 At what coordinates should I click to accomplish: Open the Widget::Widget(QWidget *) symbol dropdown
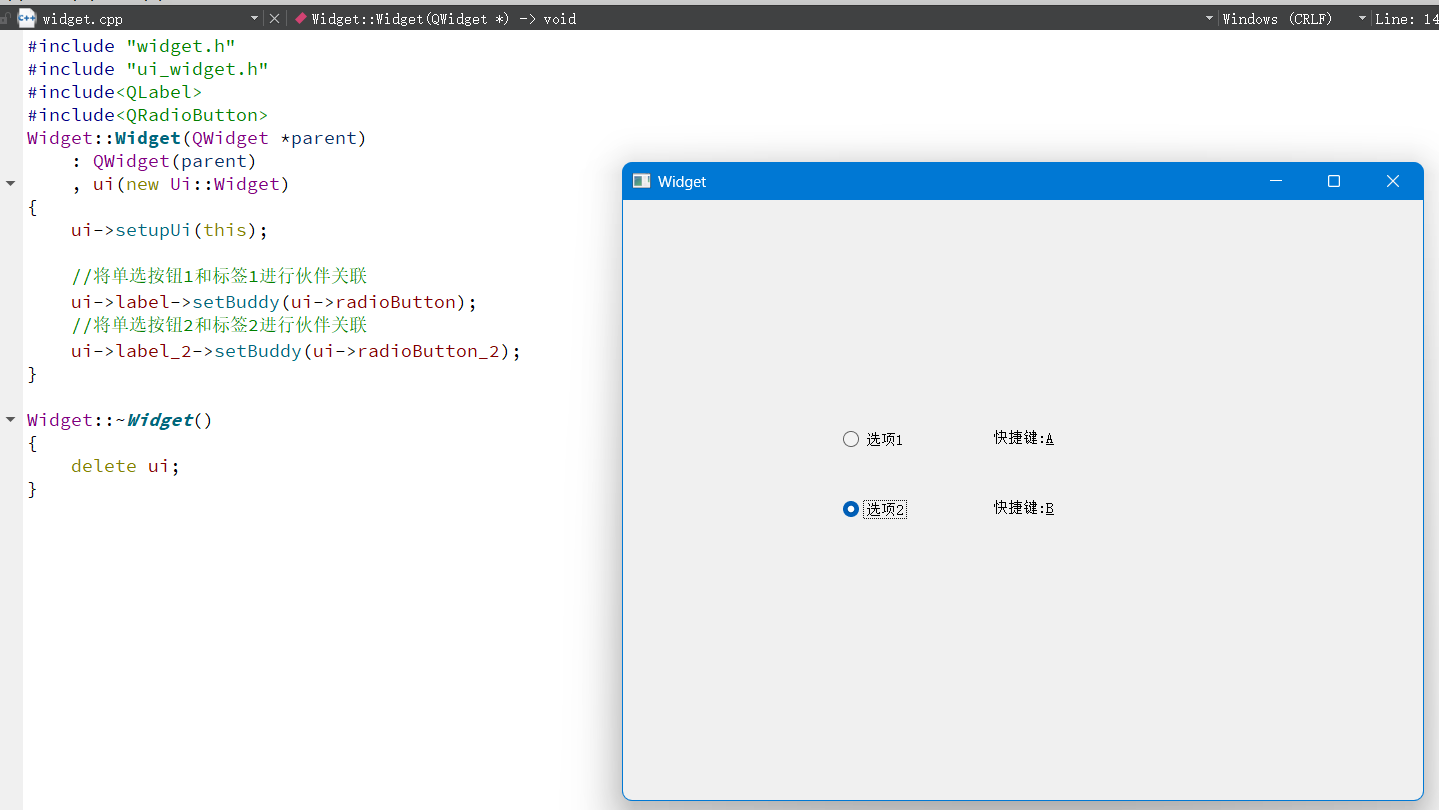pos(1209,18)
